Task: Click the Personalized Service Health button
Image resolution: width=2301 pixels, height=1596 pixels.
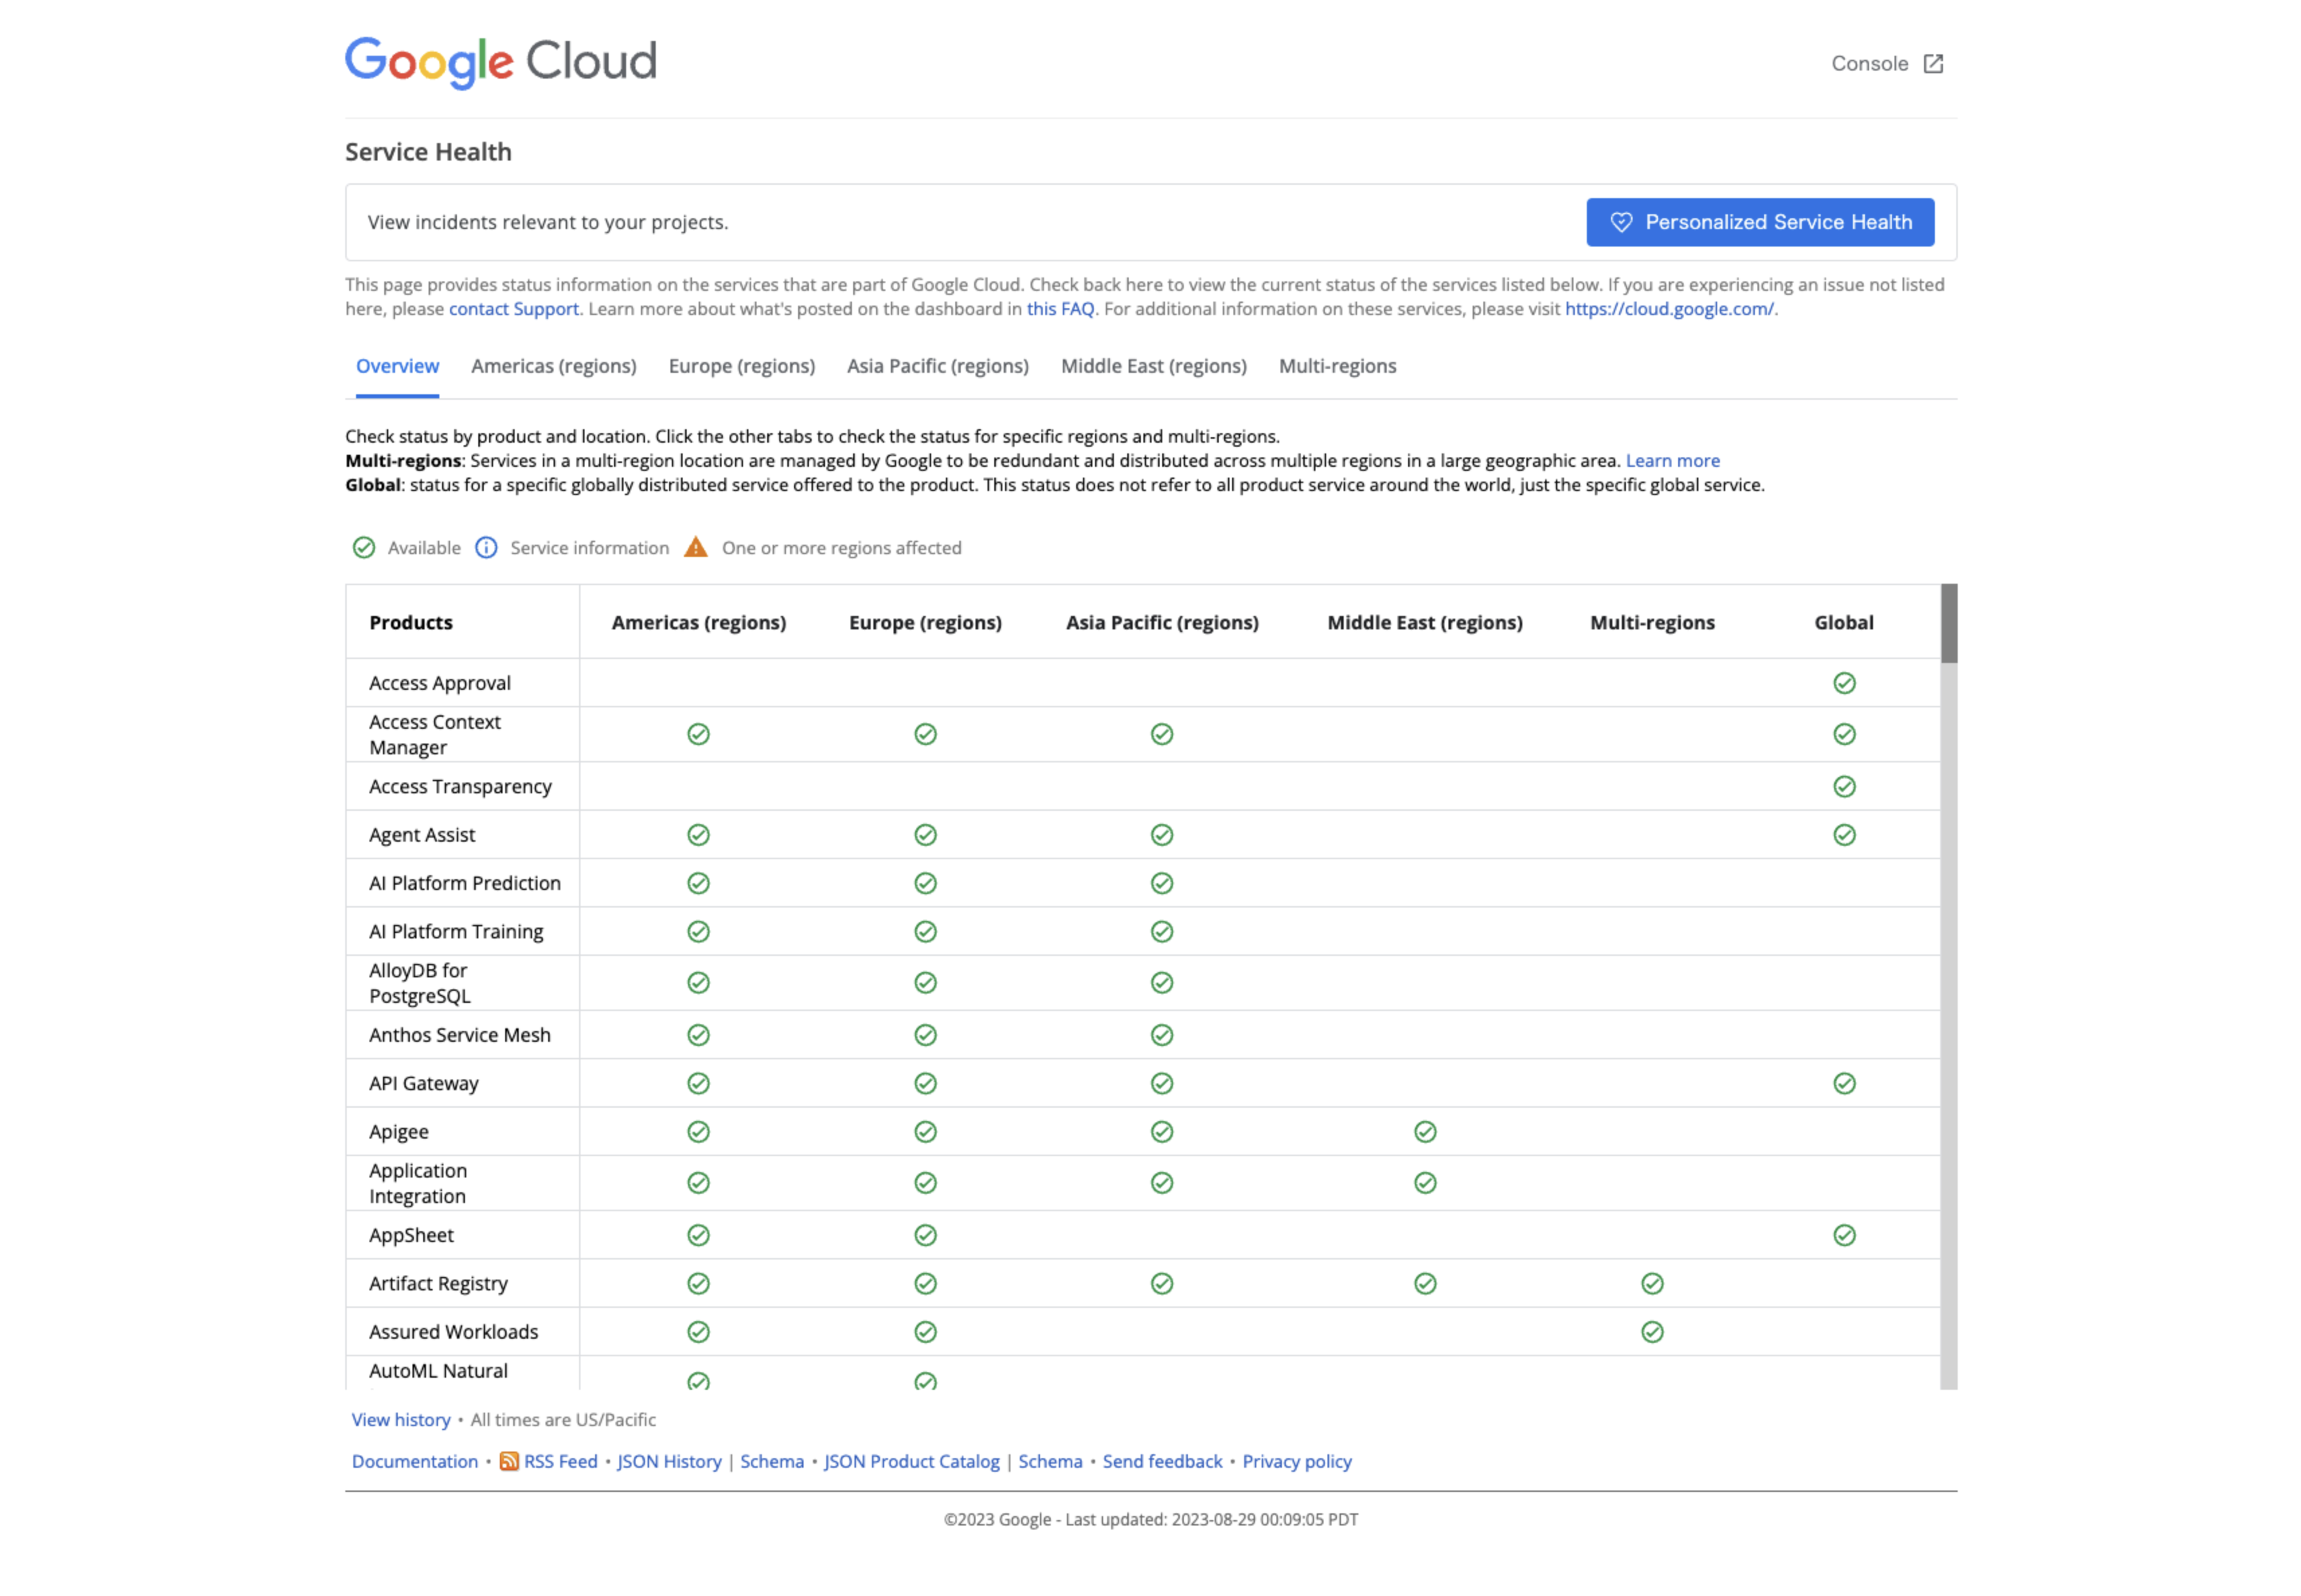Action: pyautogui.click(x=1759, y=222)
